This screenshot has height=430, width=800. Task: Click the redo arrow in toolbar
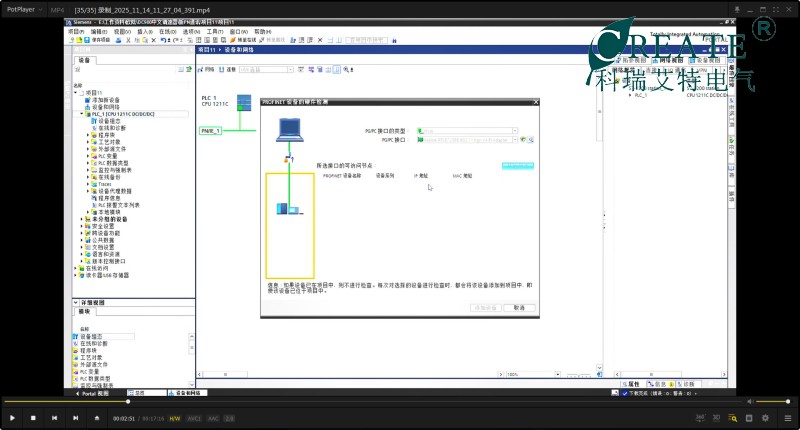coord(176,40)
